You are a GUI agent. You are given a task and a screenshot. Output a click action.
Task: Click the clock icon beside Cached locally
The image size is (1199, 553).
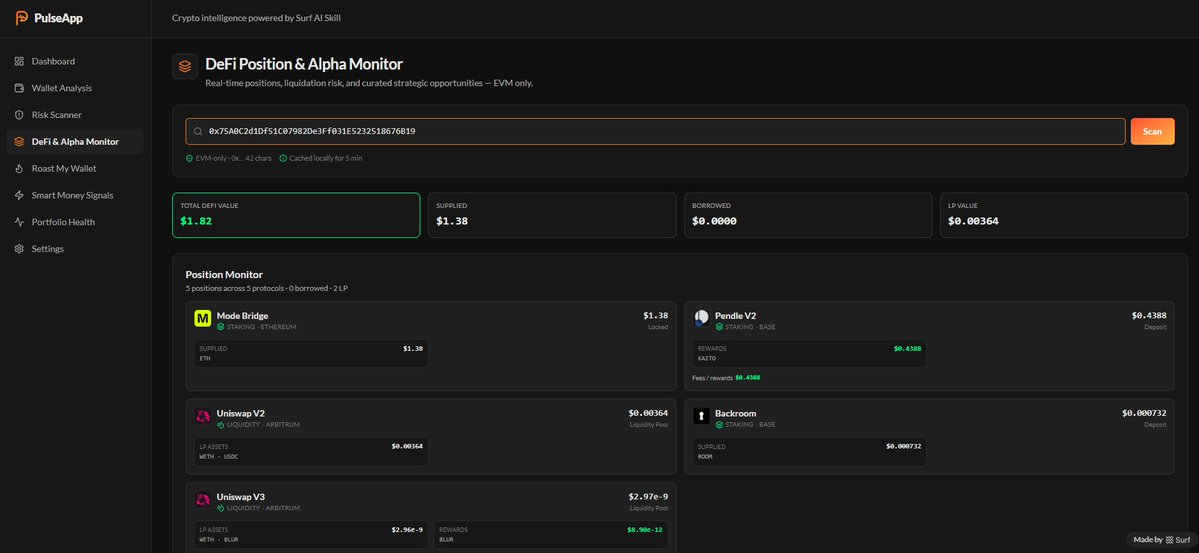coord(283,158)
